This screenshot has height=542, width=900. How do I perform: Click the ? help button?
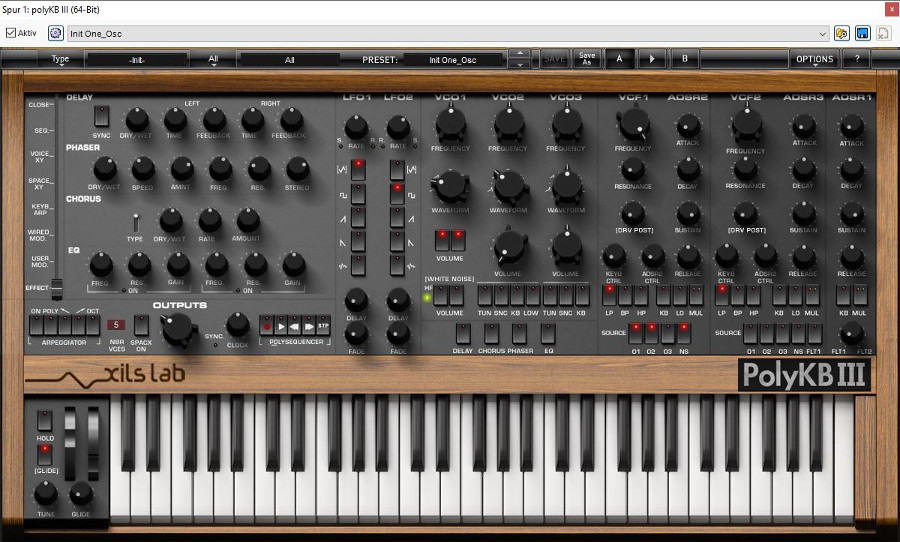(857, 59)
